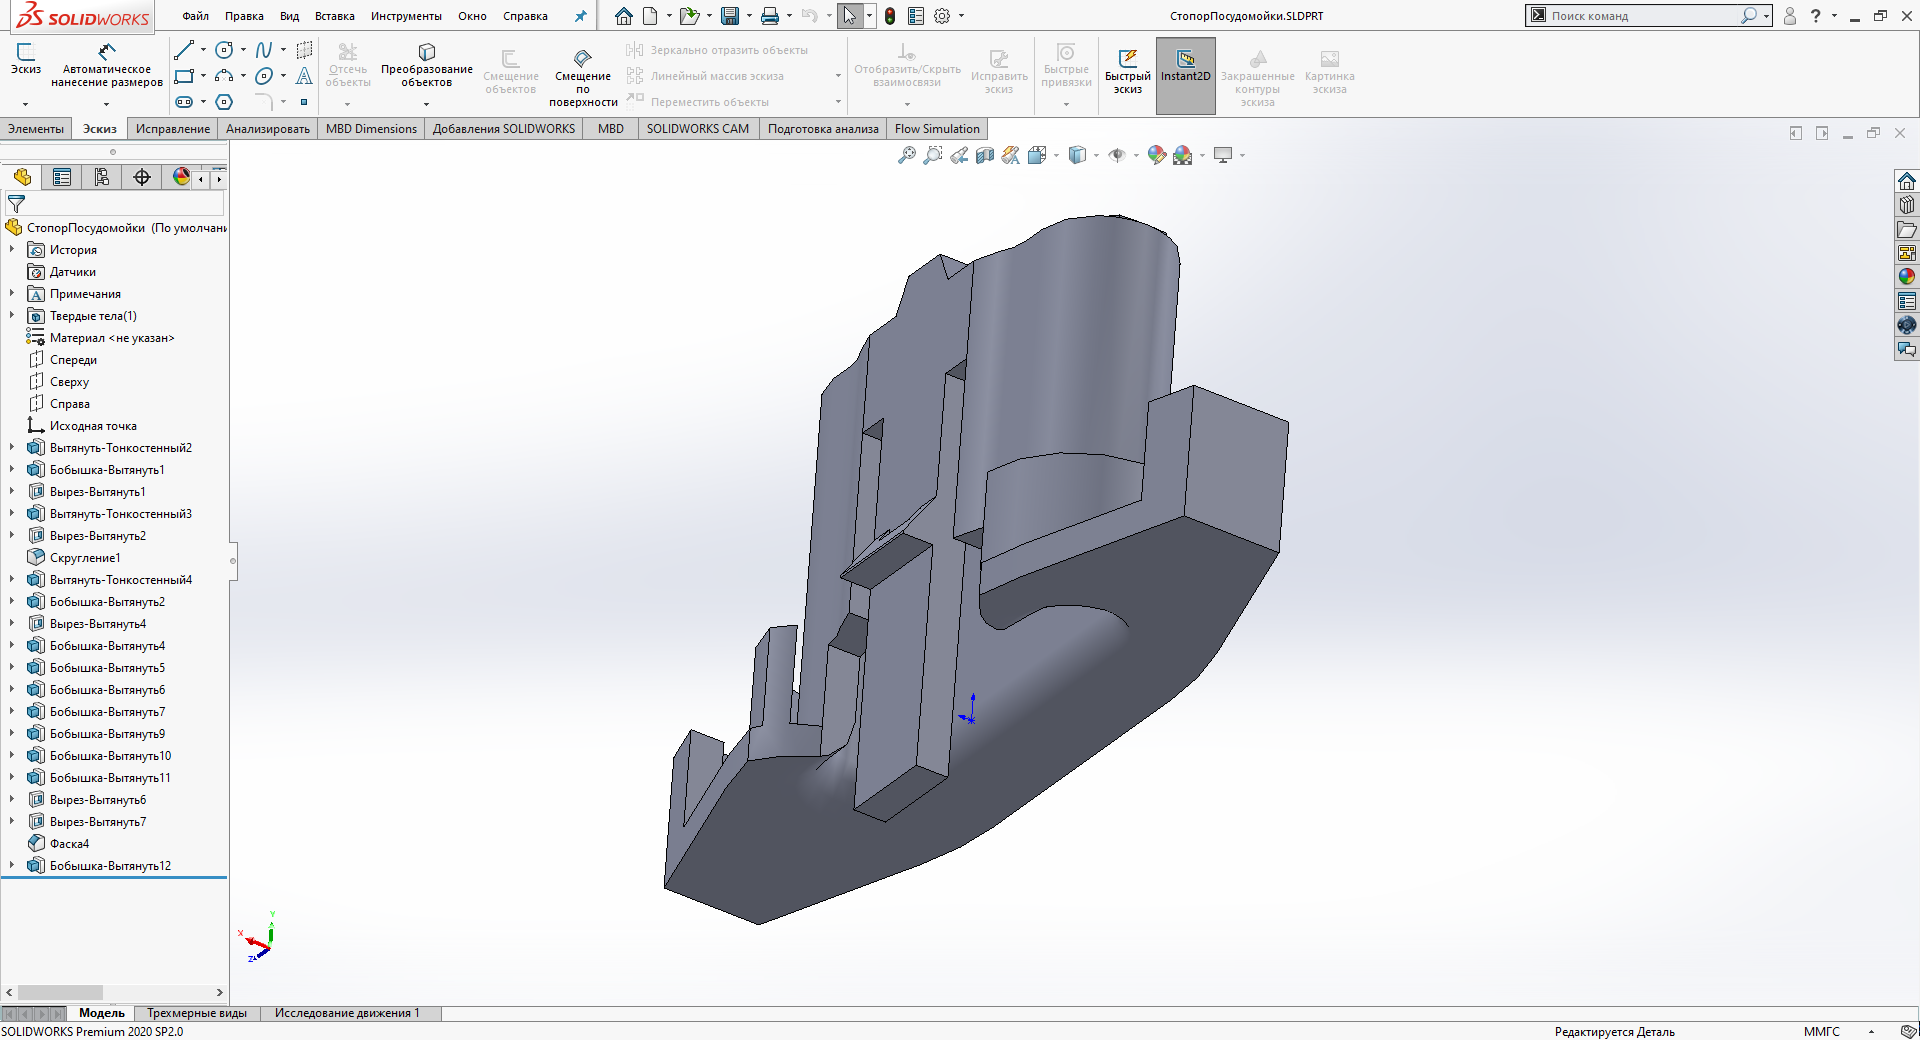Click the Save disk icon

(x=730, y=16)
